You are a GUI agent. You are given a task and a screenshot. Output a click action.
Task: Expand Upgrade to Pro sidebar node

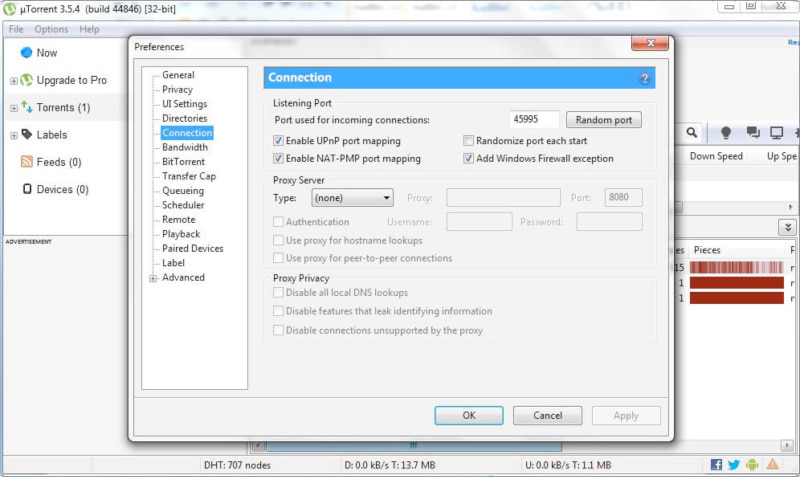tap(14, 81)
